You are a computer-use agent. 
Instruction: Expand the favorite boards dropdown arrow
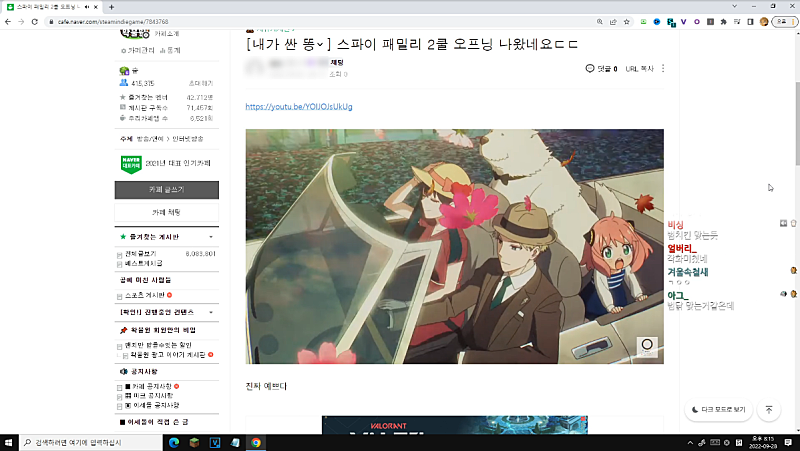point(211,237)
